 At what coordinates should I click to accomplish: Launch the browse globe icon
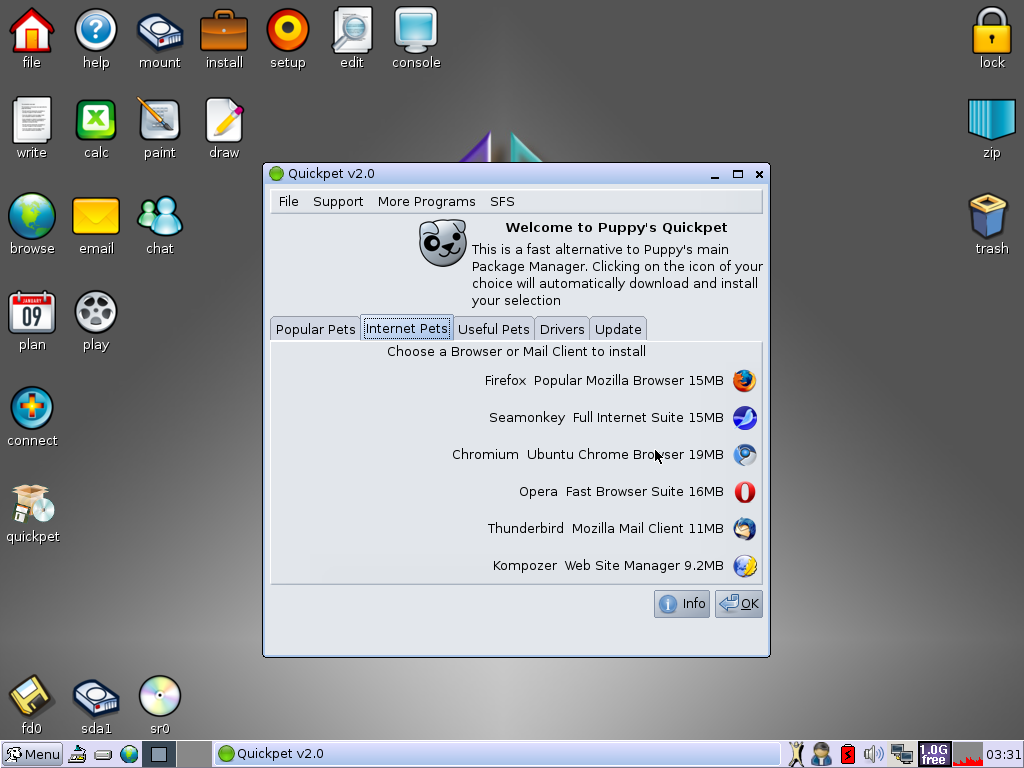[31, 224]
